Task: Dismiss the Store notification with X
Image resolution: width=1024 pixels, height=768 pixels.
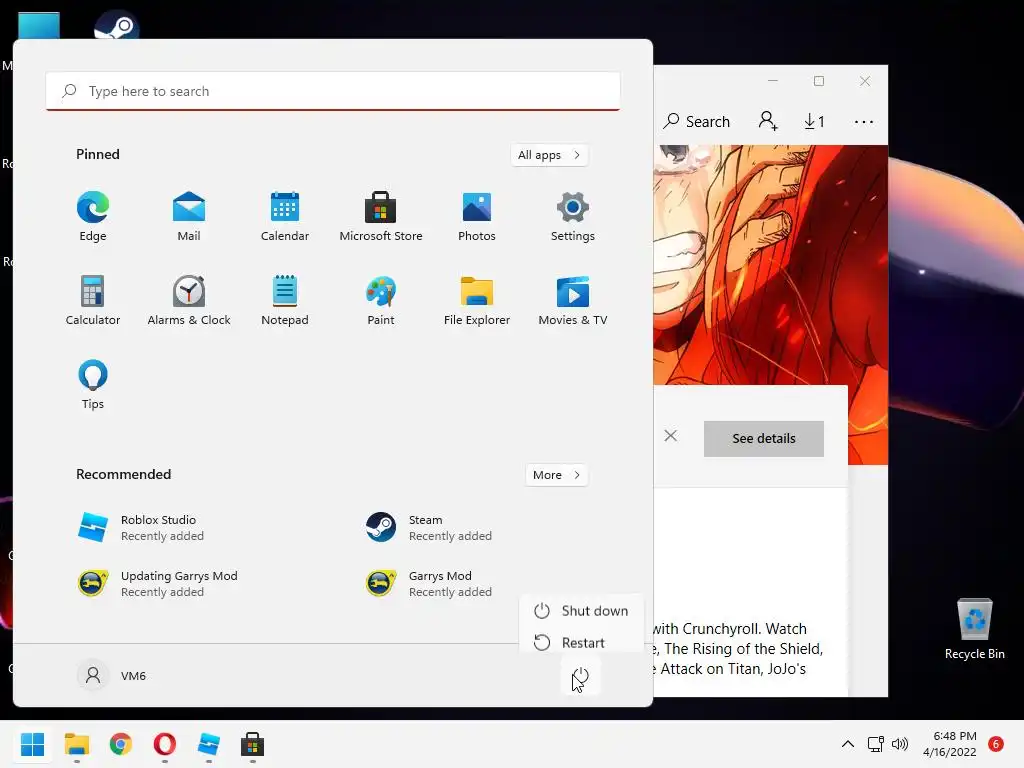Action: click(x=671, y=436)
